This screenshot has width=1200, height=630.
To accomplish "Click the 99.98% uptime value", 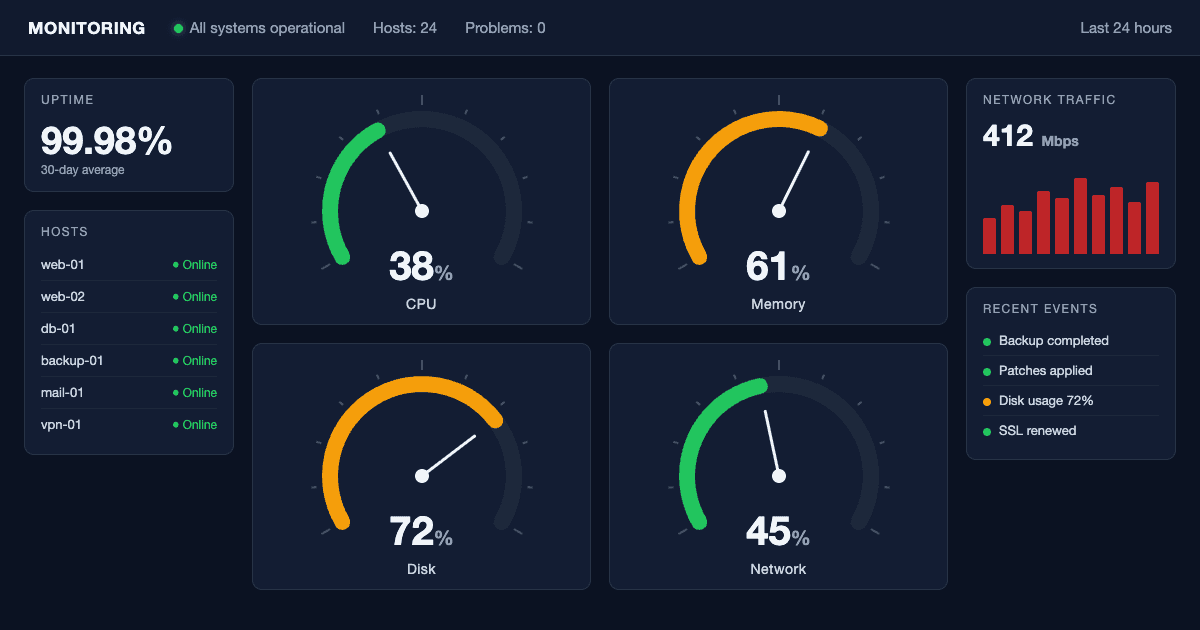I will (107, 141).
